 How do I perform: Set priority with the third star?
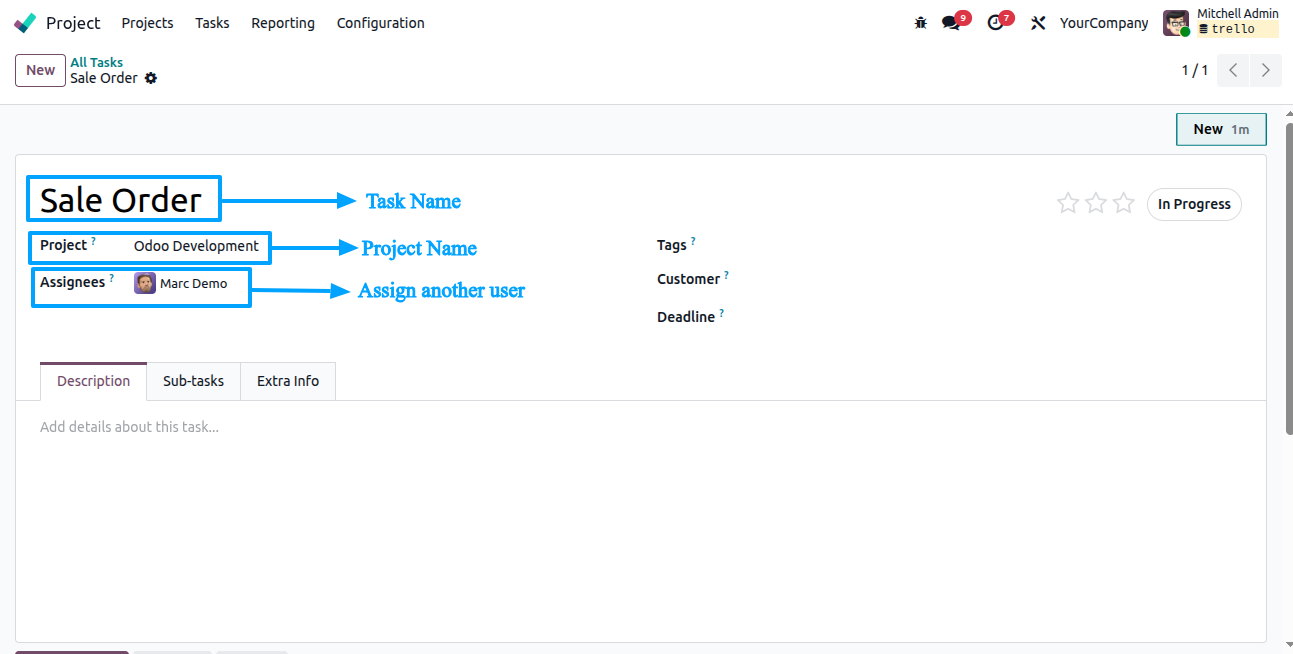1124,203
